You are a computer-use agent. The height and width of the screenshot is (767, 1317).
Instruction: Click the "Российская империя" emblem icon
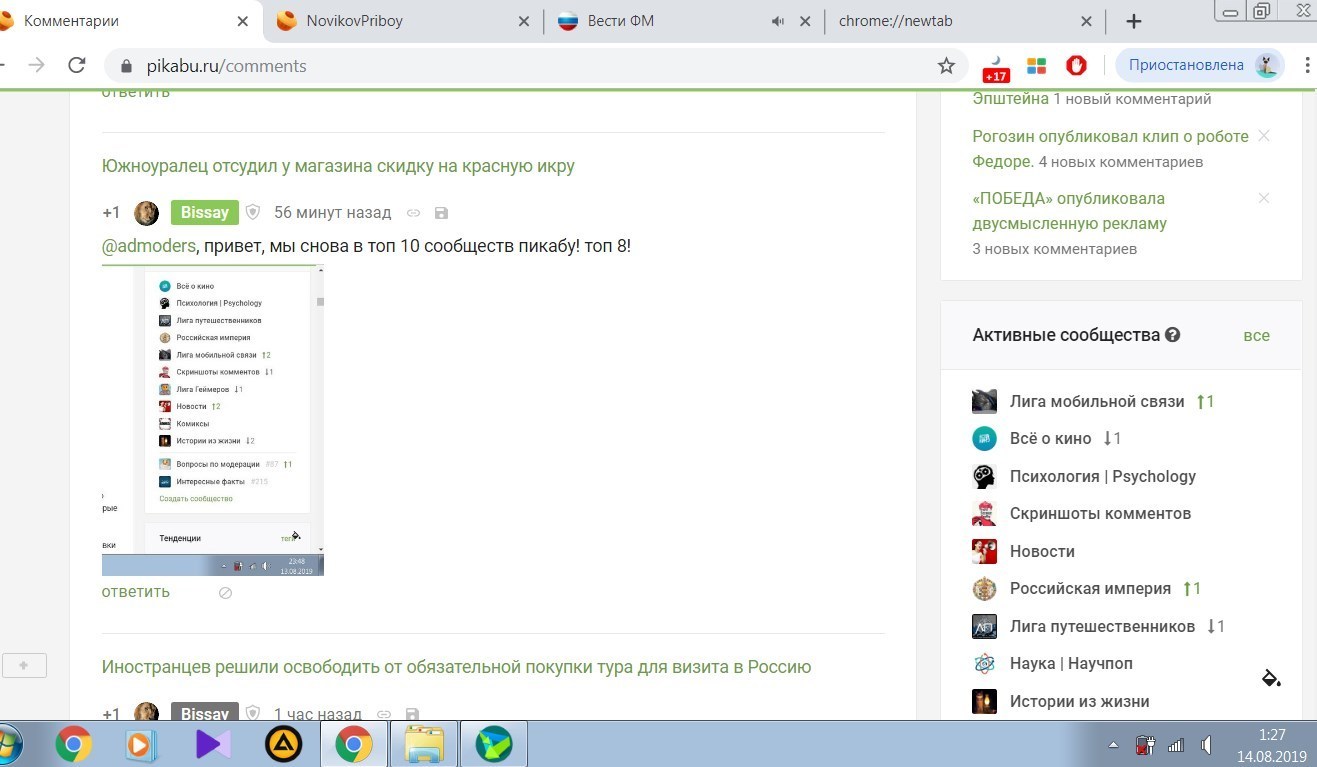(x=984, y=588)
